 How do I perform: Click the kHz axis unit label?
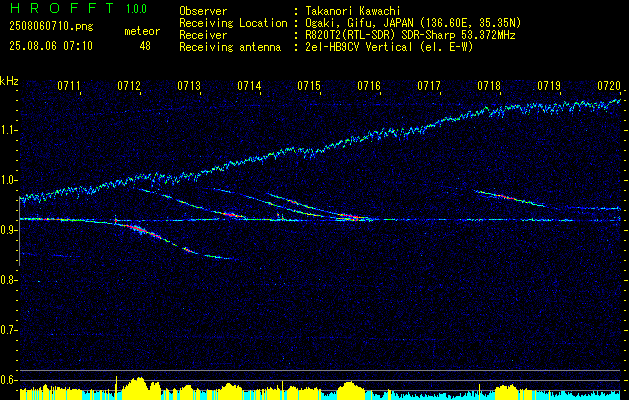[9, 81]
